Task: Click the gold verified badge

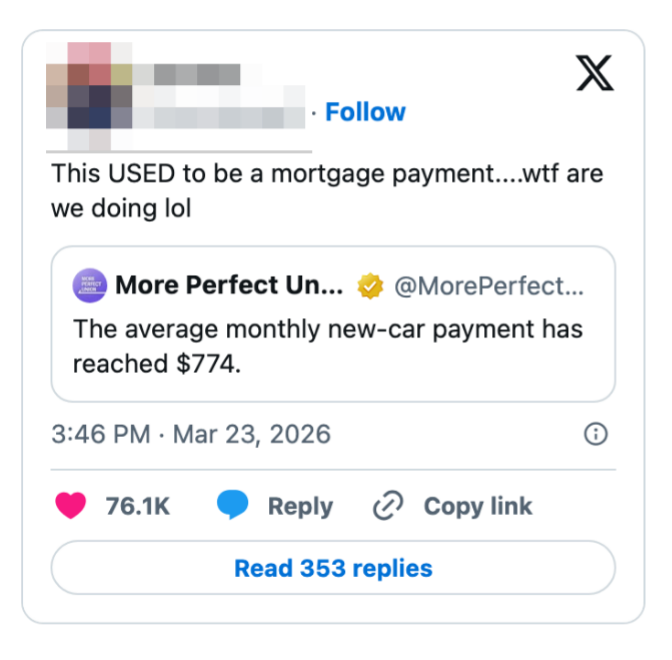Action: tap(371, 287)
